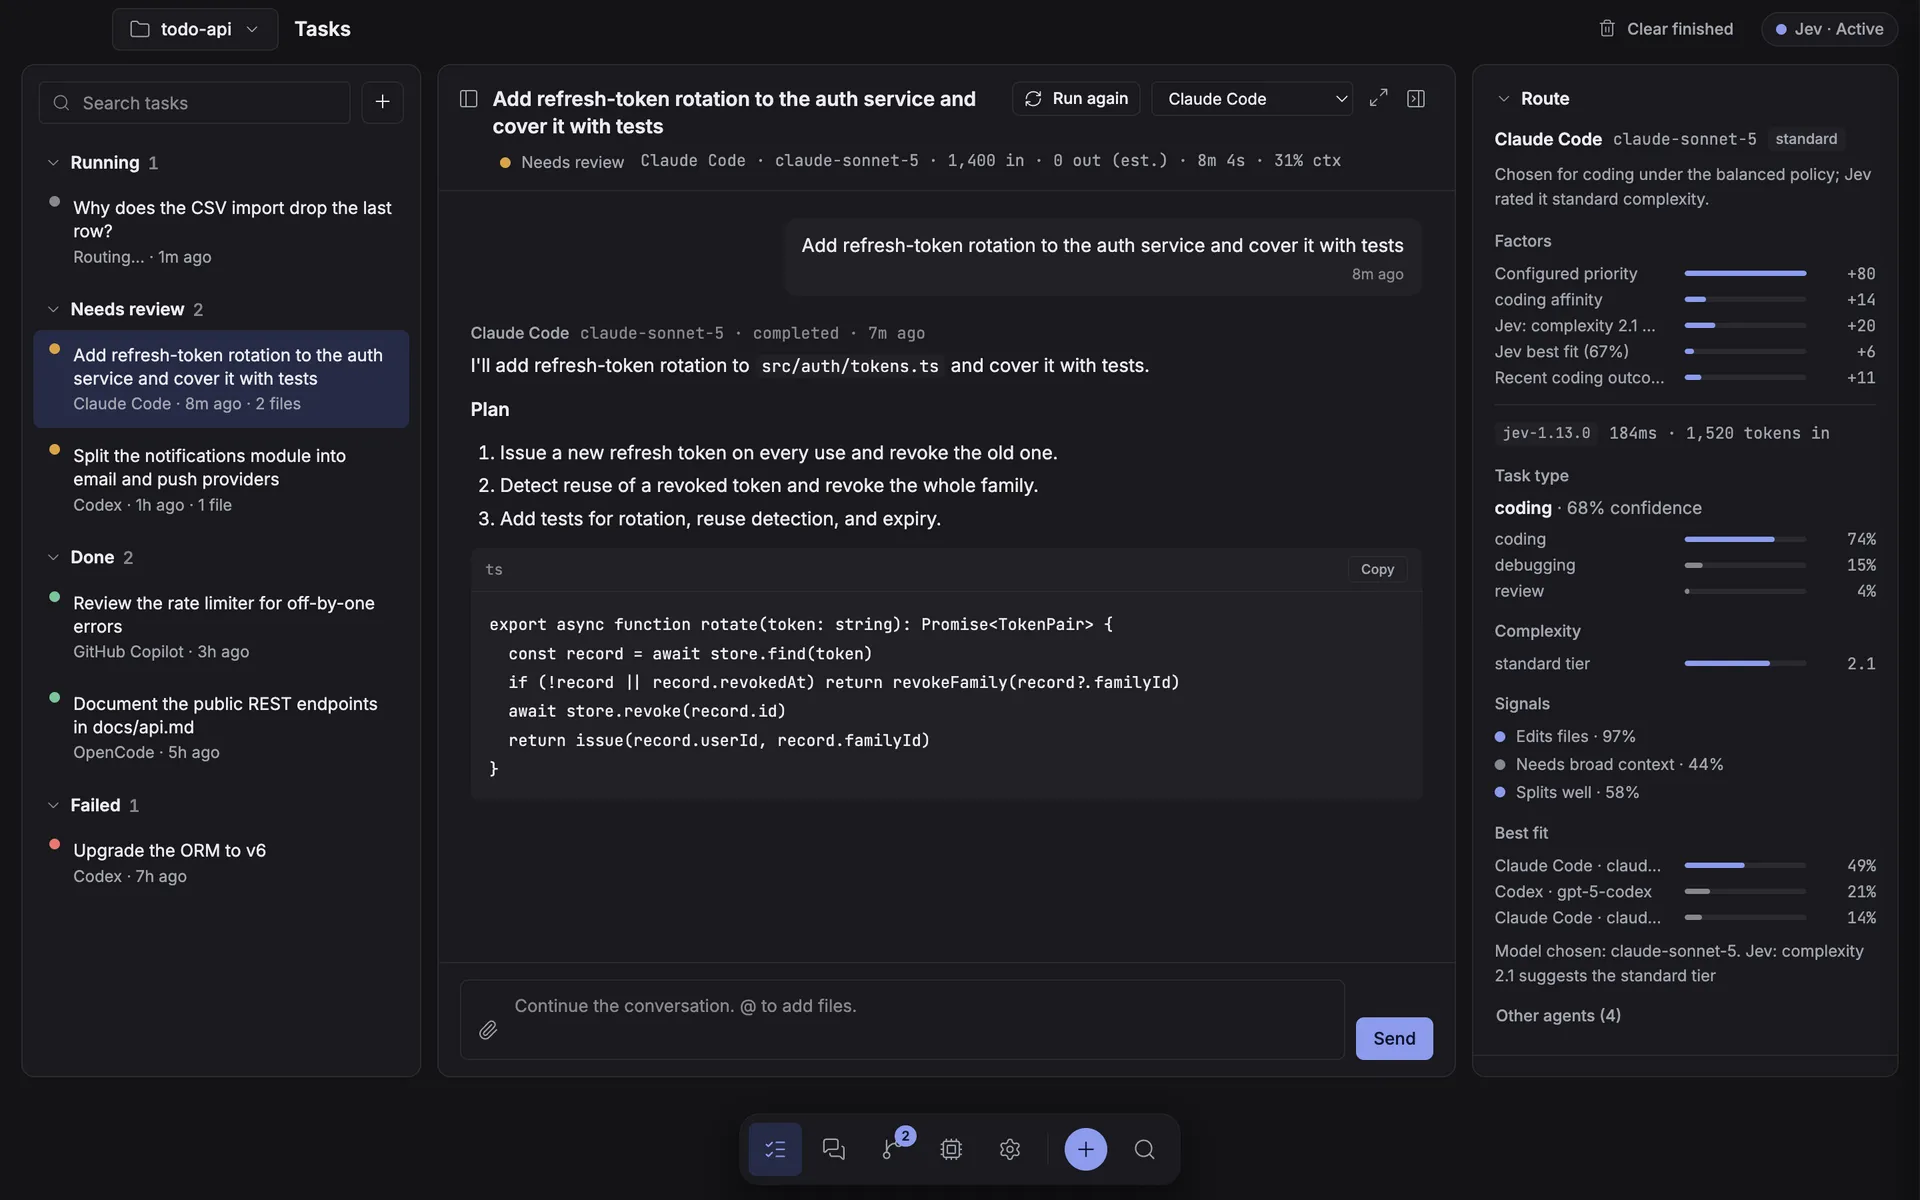Collapse the Done task group
The width and height of the screenshot is (1920, 1200).
click(53, 557)
